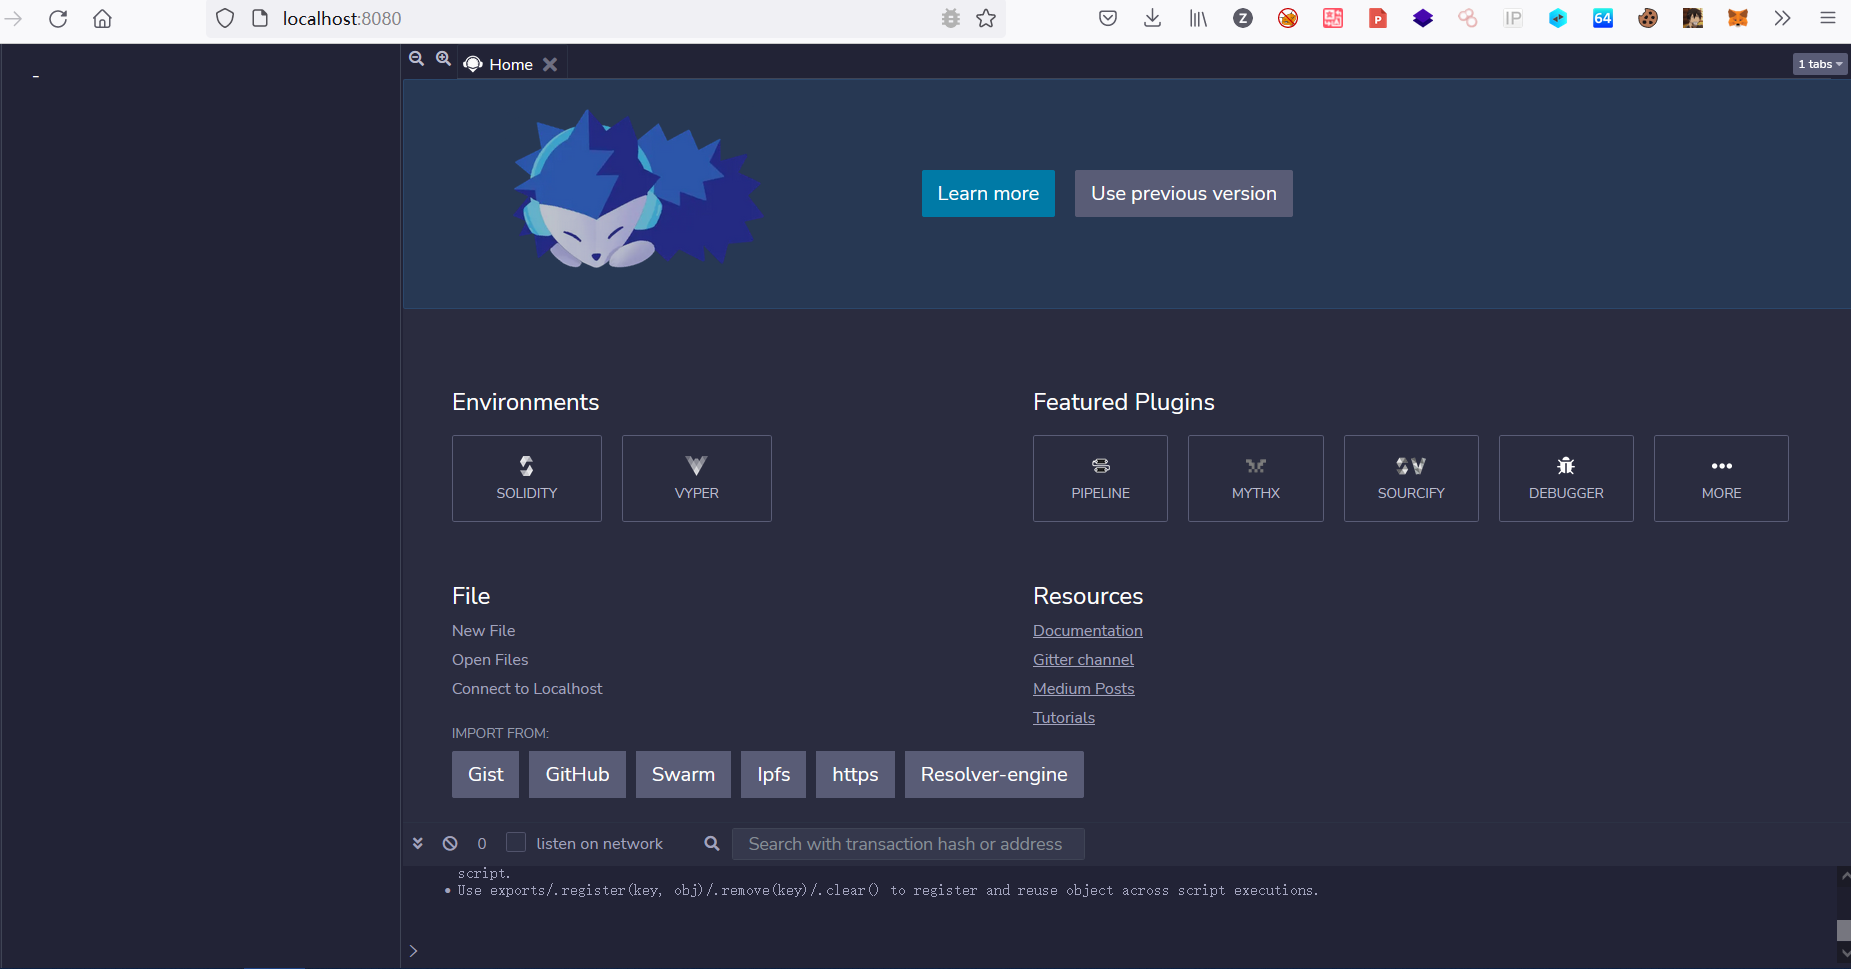Import from GitHub
The width and height of the screenshot is (1851, 969).
pyautogui.click(x=577, y=774)
